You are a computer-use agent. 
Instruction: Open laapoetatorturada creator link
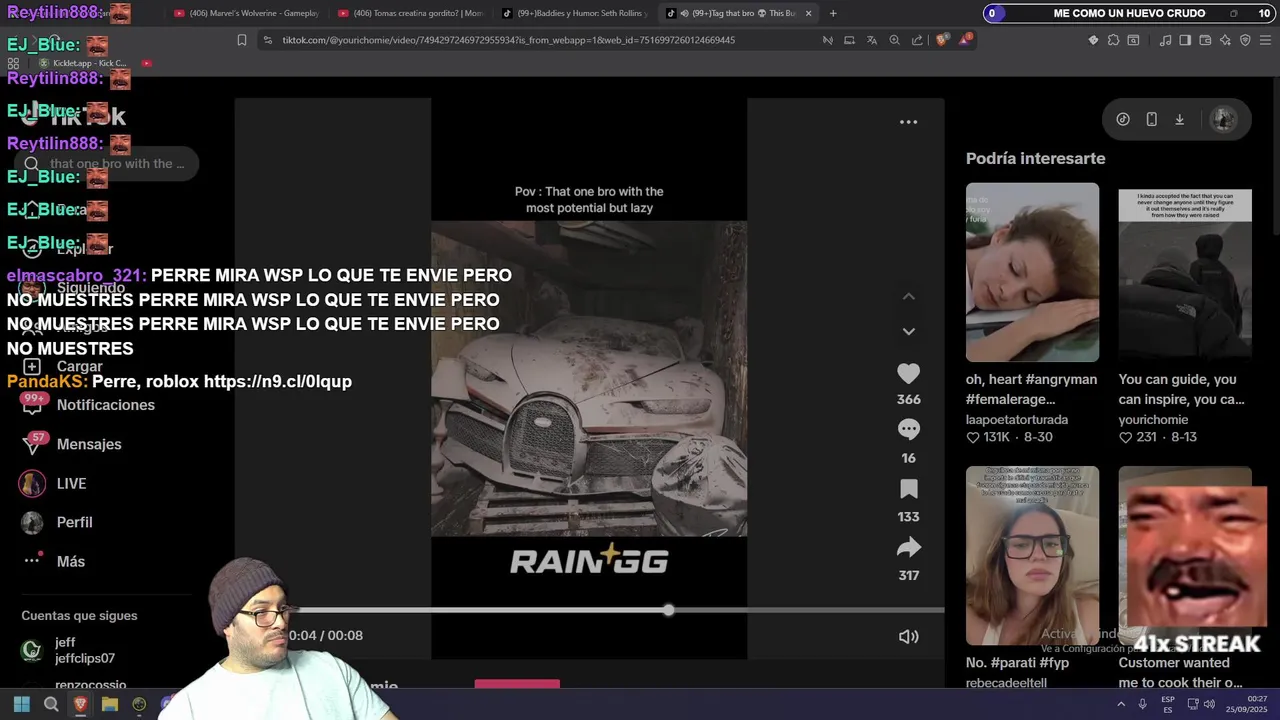(x=1017, y=420)
